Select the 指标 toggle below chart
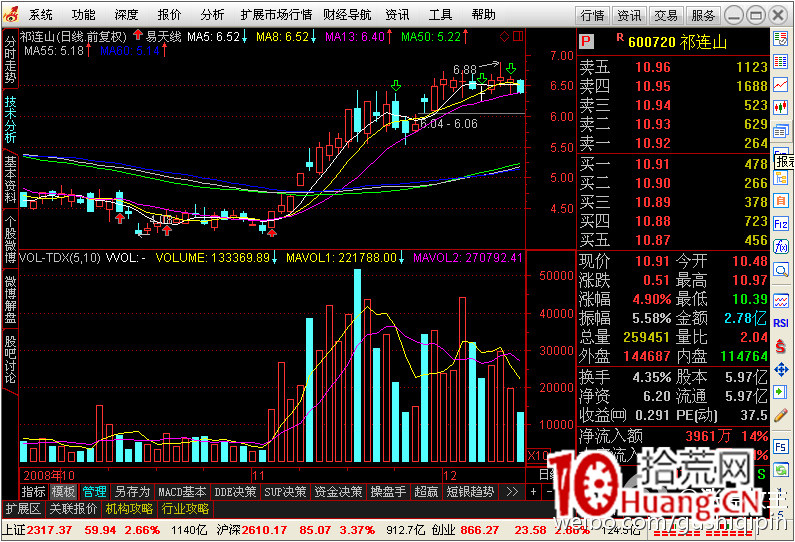795x542 pixels. coord(33,491)
